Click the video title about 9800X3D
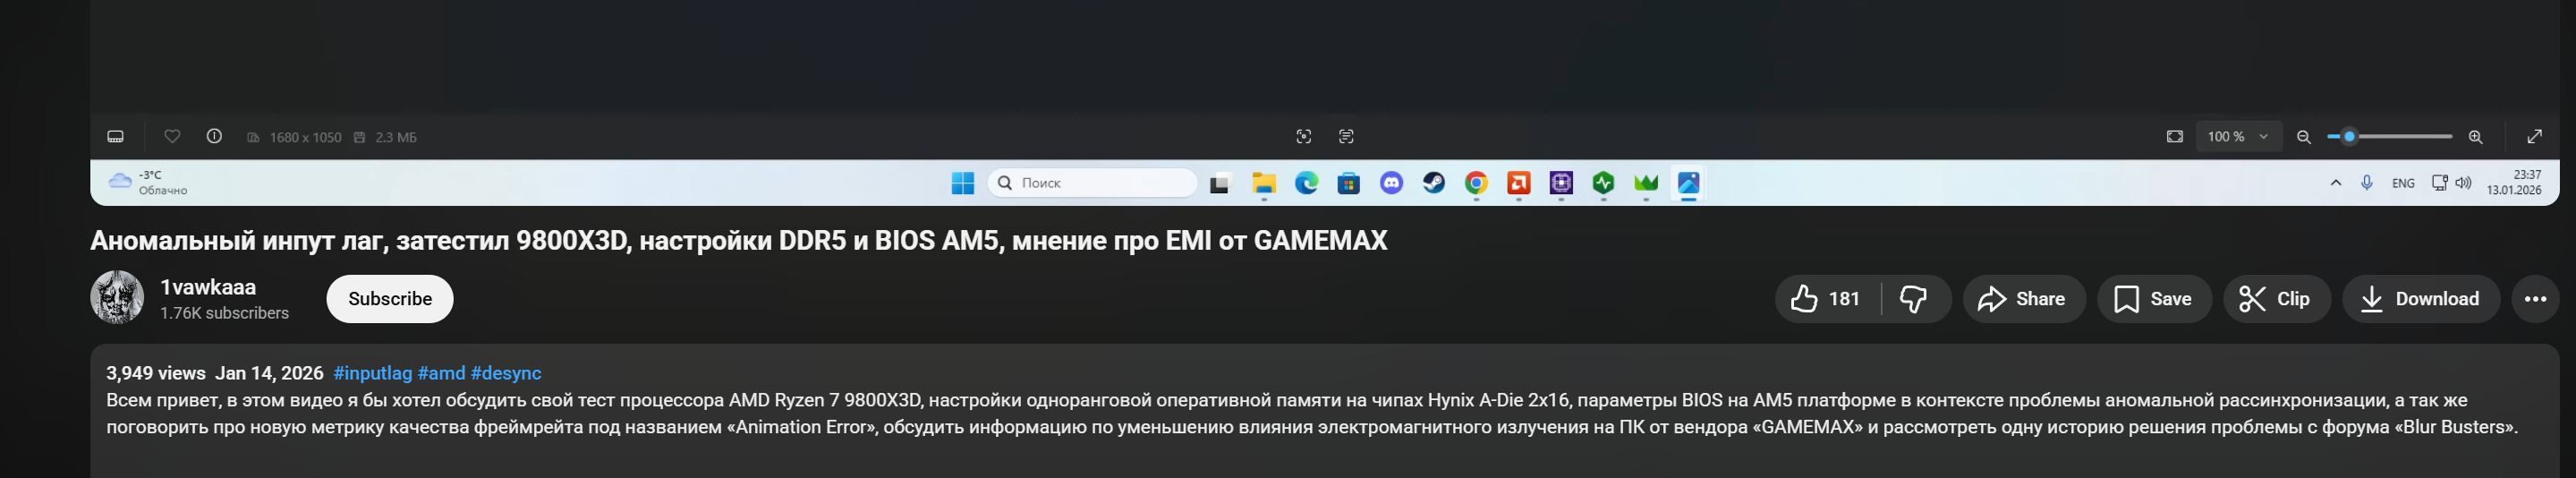 tap(739, 241)
